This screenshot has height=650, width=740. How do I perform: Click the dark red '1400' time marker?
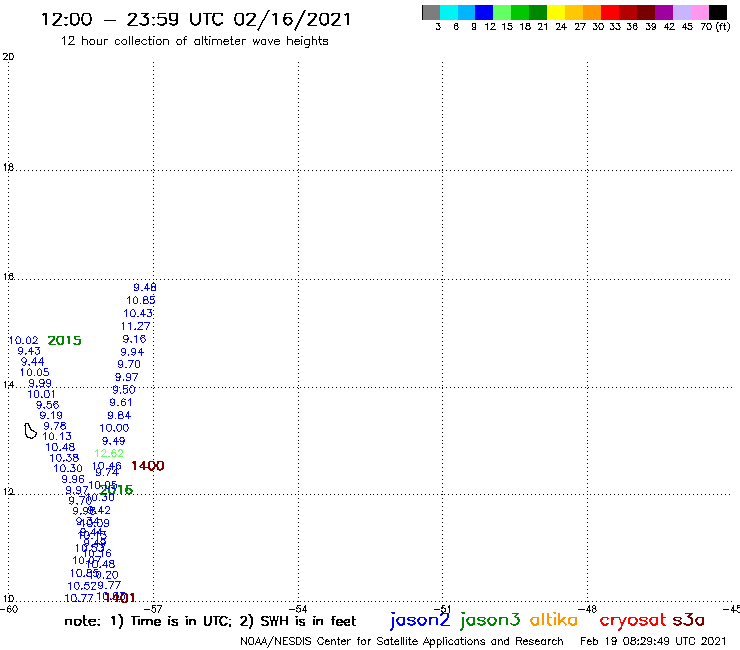[148, 466]
